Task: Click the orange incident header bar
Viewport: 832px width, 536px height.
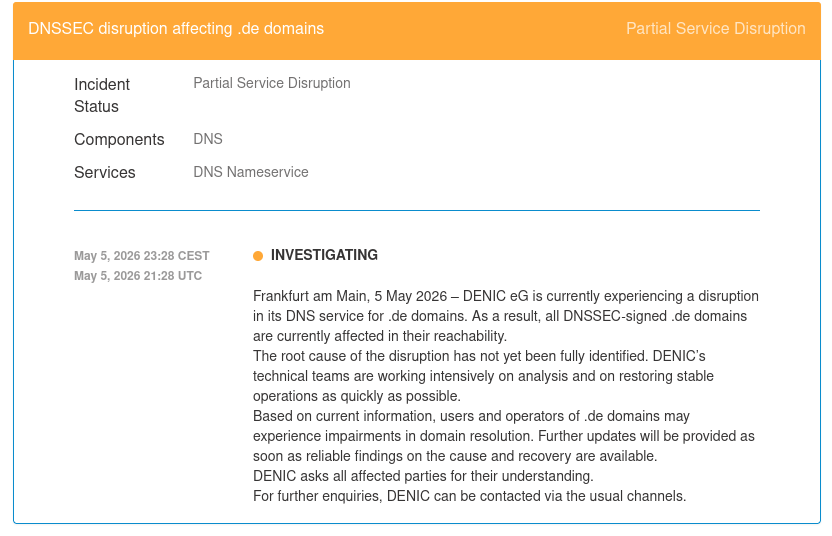Action: [417, 31]
